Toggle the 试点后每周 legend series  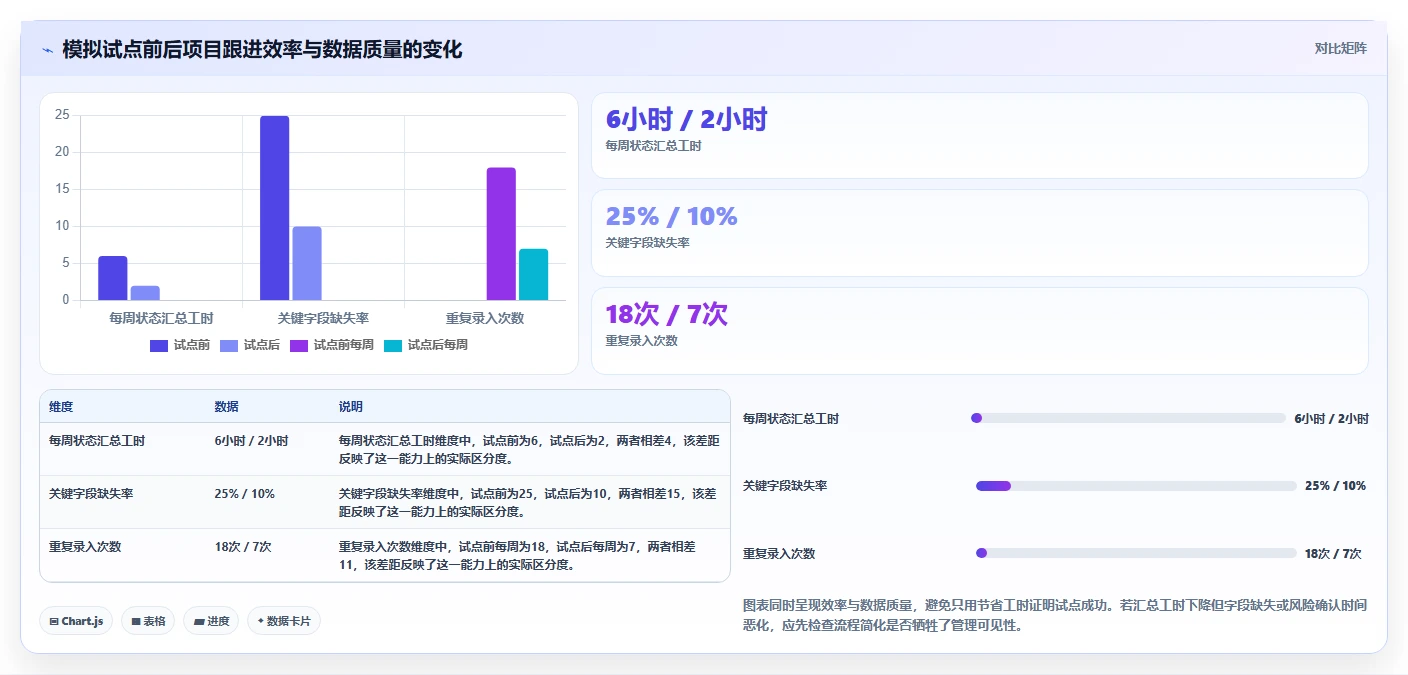[x=426, y=345]
